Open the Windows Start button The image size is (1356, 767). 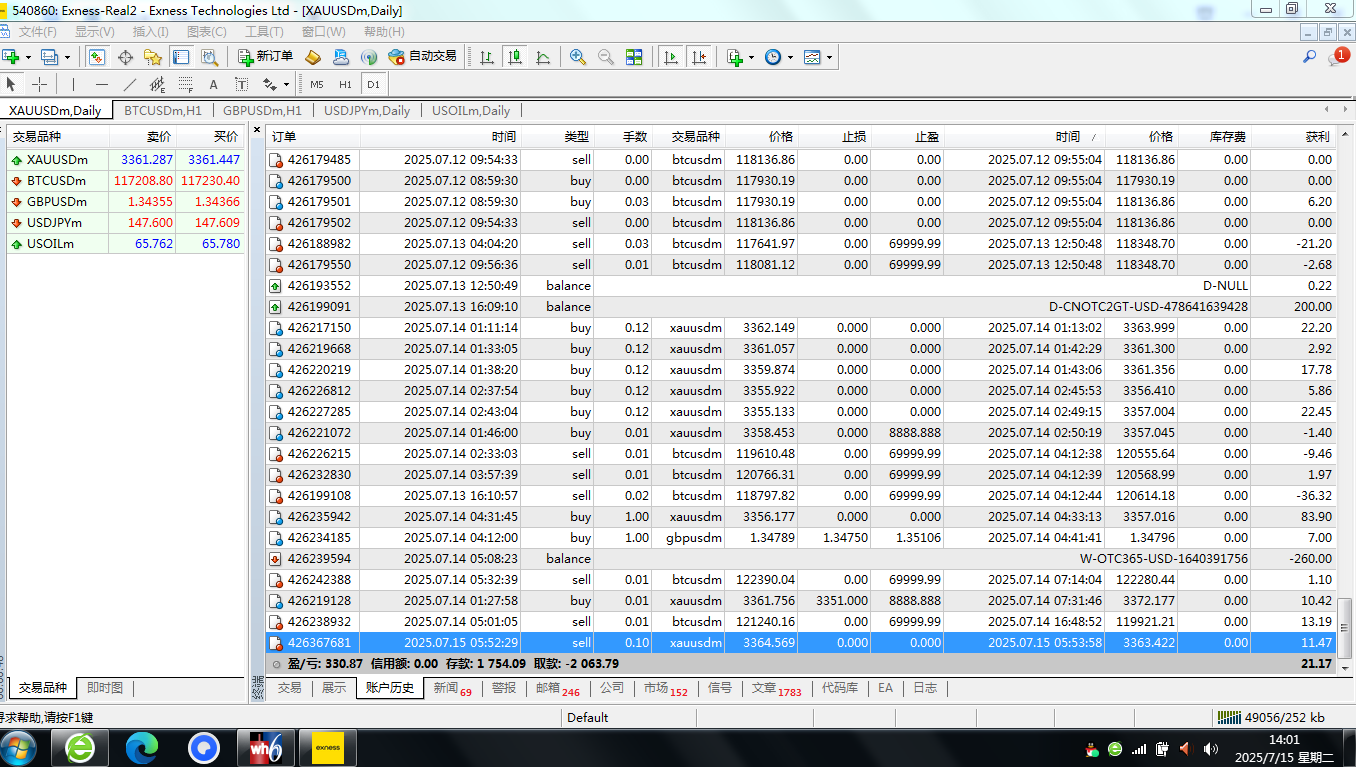click(x=19, y=747)
